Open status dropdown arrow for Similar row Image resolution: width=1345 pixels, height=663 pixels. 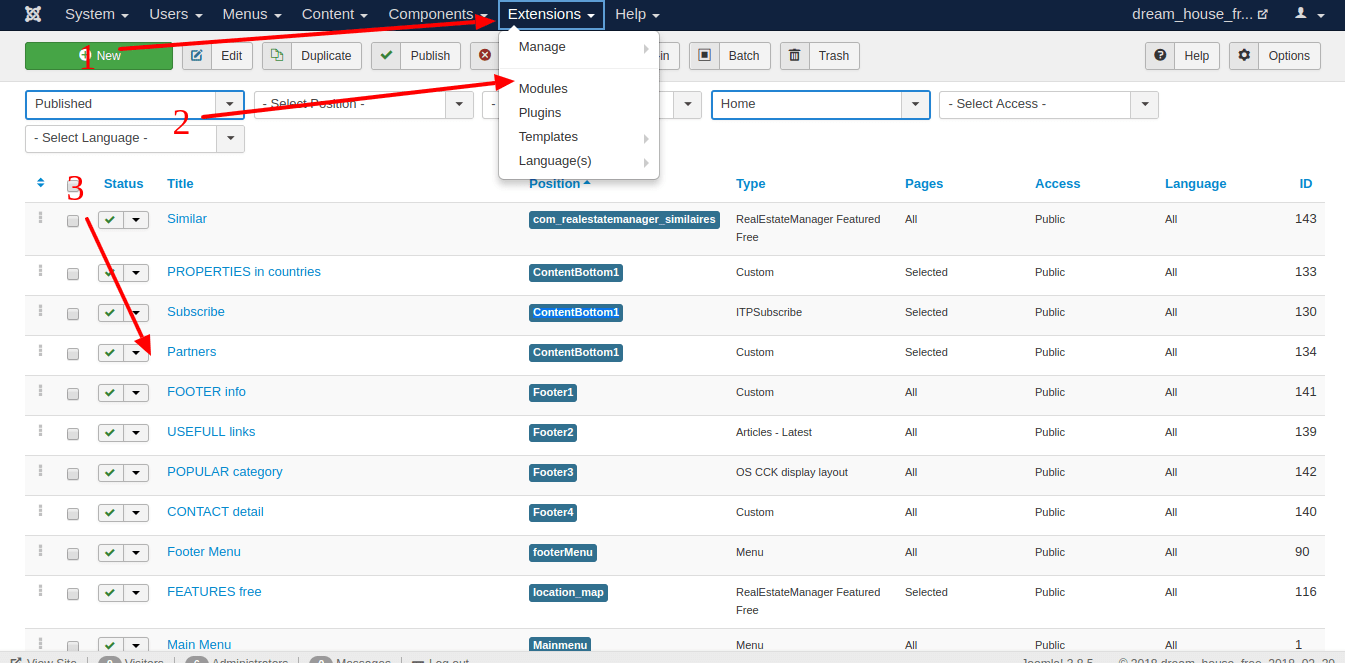[137, 220]
